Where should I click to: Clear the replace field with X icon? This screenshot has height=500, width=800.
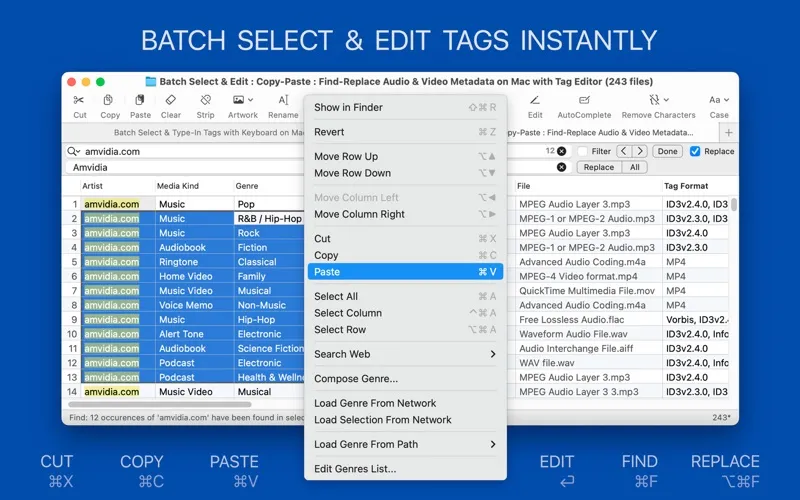561,167
